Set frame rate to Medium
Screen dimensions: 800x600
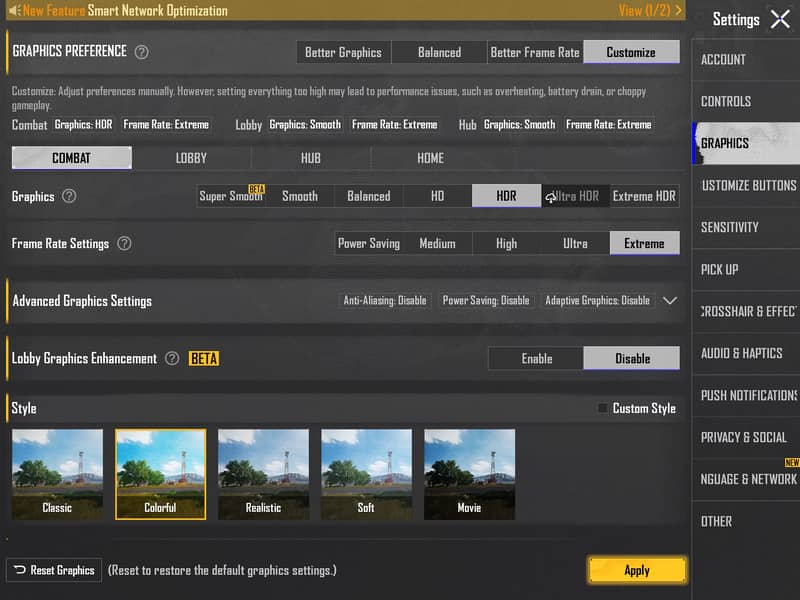click(x=438, y=243)
